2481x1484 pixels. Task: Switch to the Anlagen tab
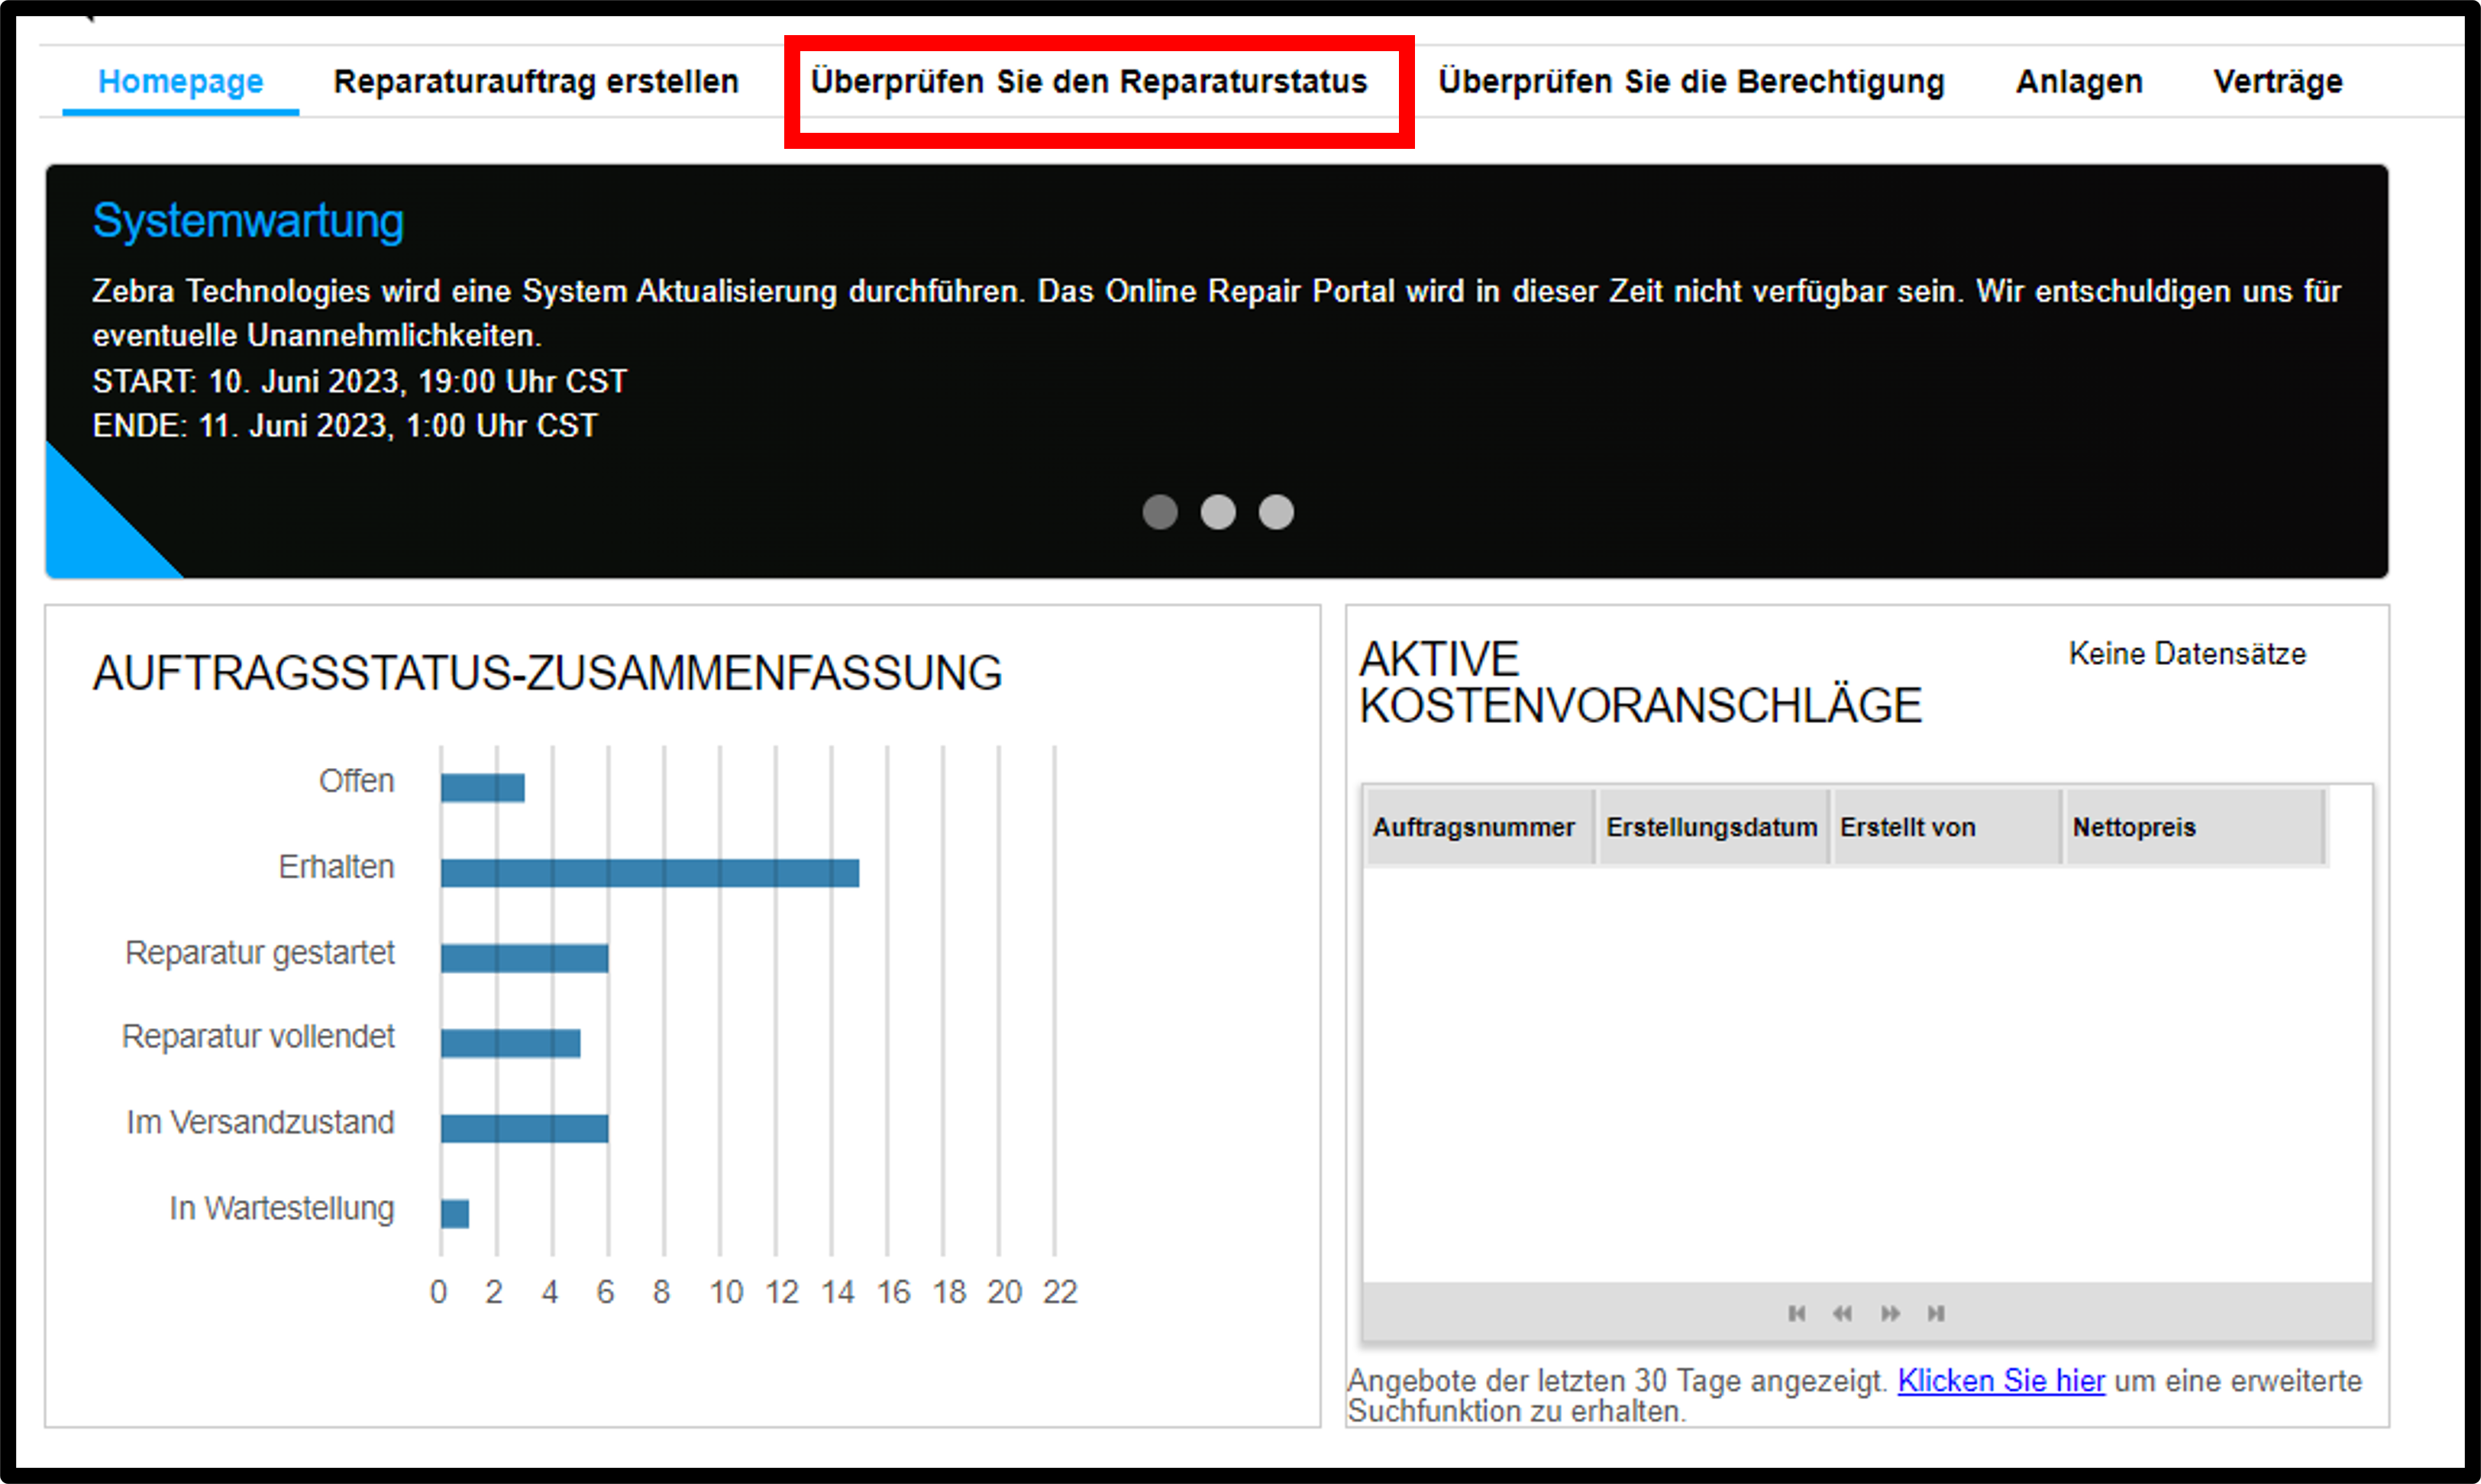tap(2079, 81)
